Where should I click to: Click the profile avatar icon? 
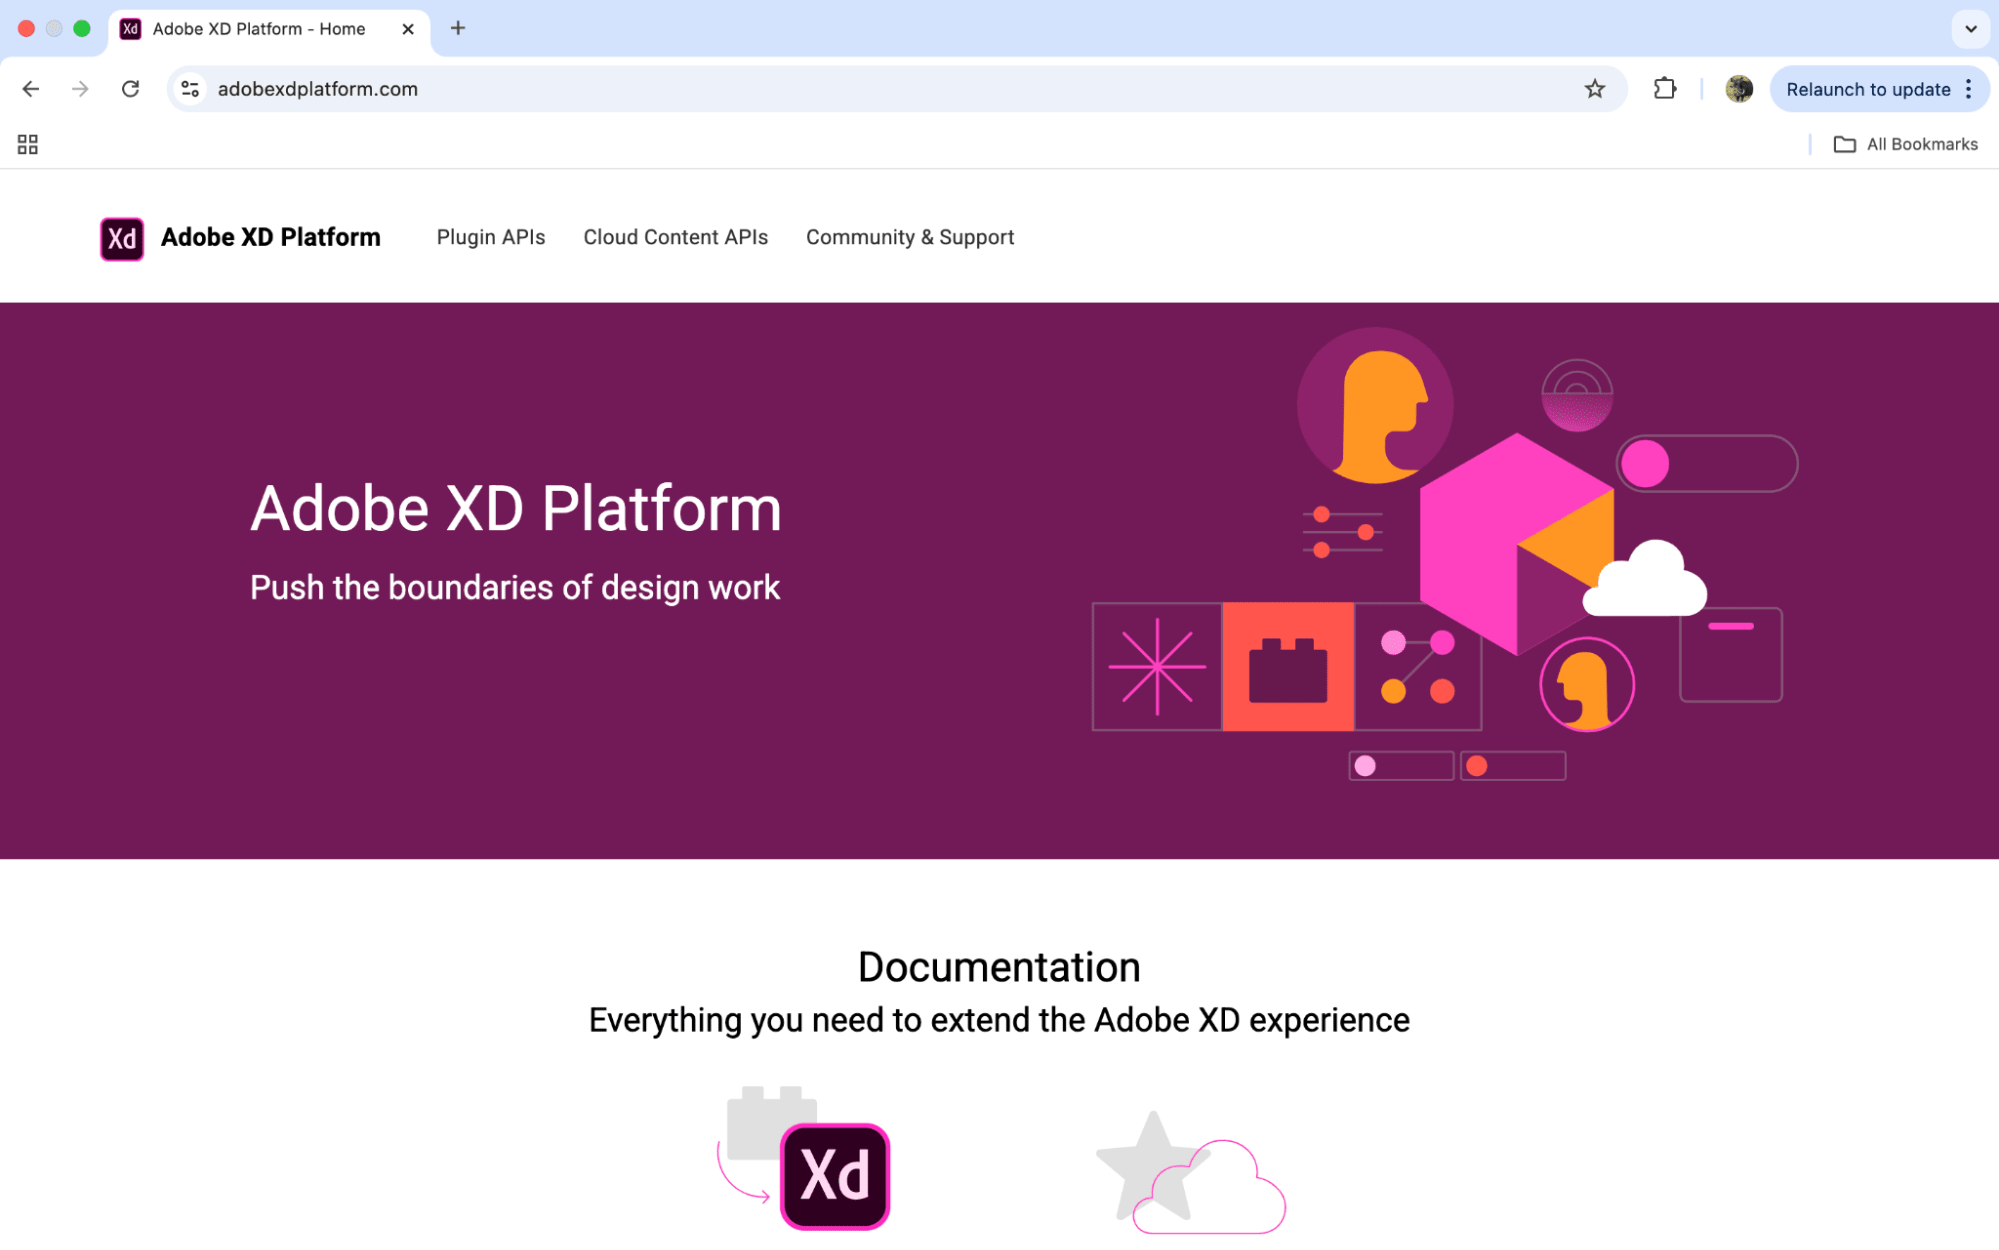point(1738,89)
